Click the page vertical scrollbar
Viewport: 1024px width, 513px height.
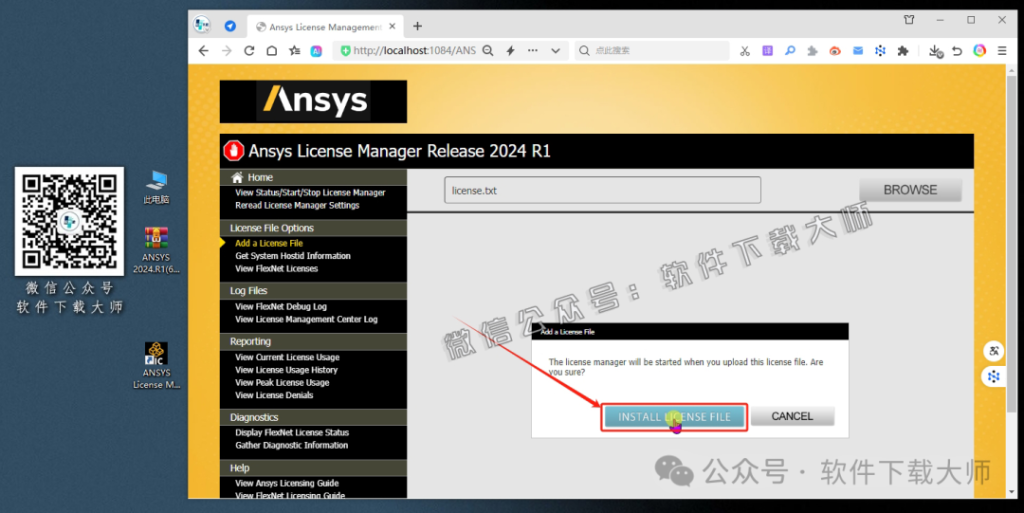tap(1011, 245)
